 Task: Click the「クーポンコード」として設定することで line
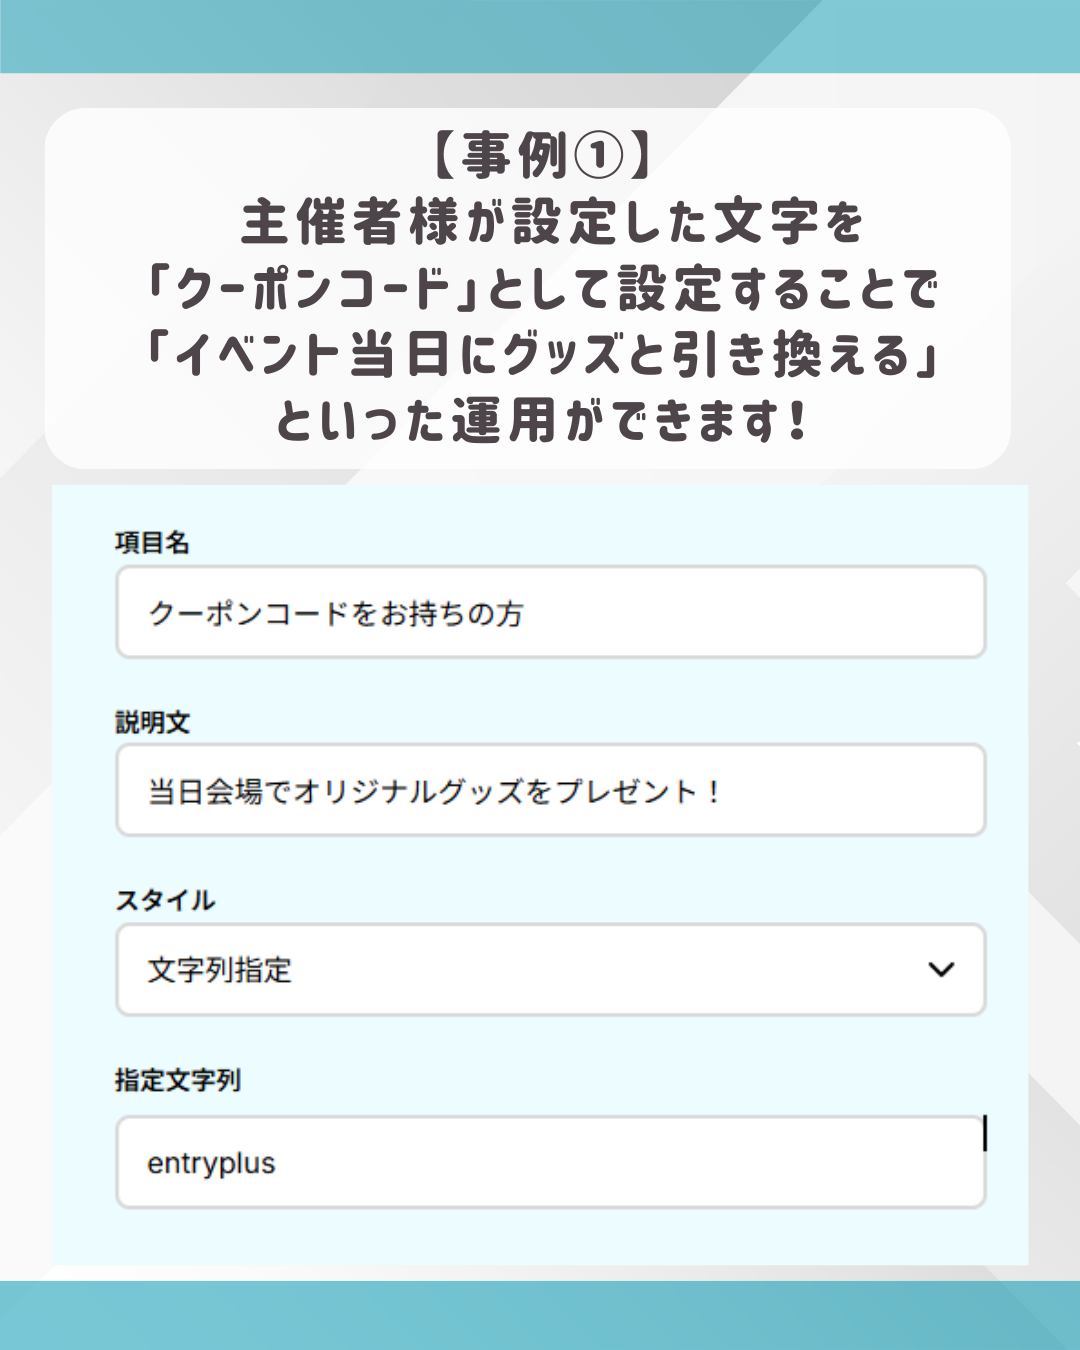click(541, 289)
